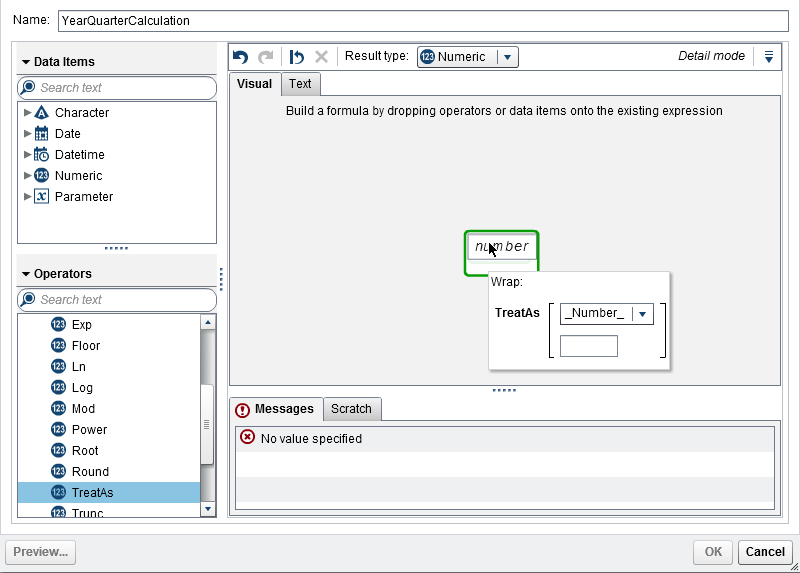Click the Operators list scroll-down arrow

click(208, 509)
